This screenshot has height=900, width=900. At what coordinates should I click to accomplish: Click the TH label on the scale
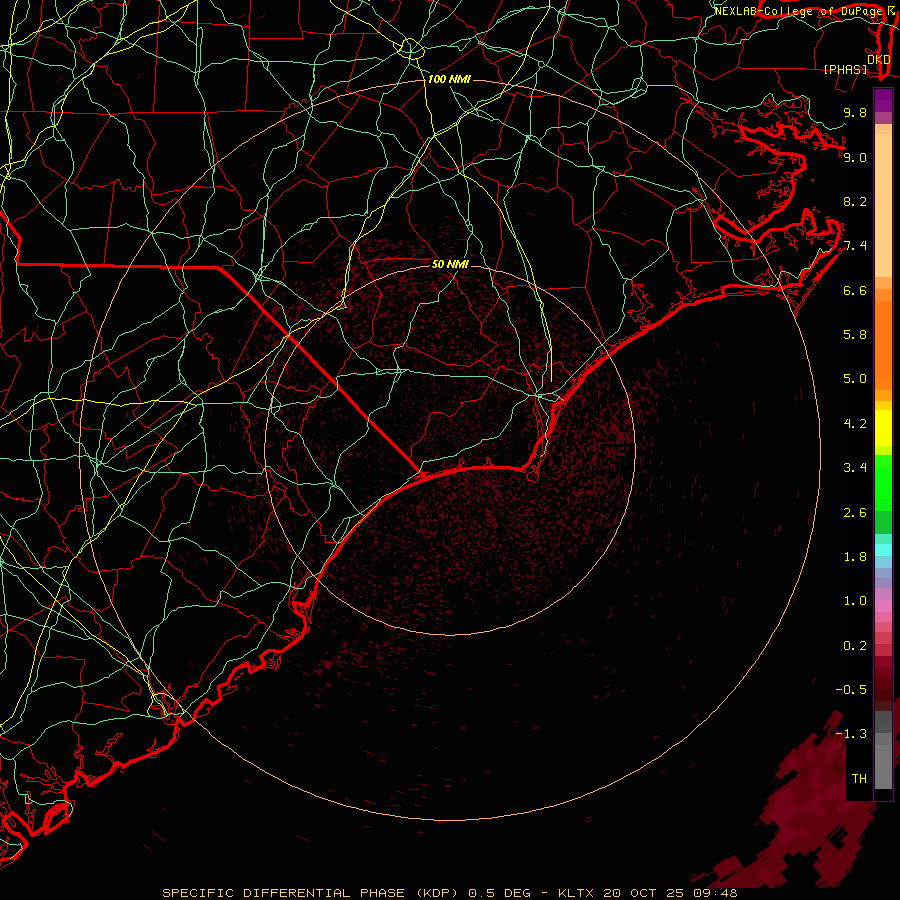coord(859,779)
